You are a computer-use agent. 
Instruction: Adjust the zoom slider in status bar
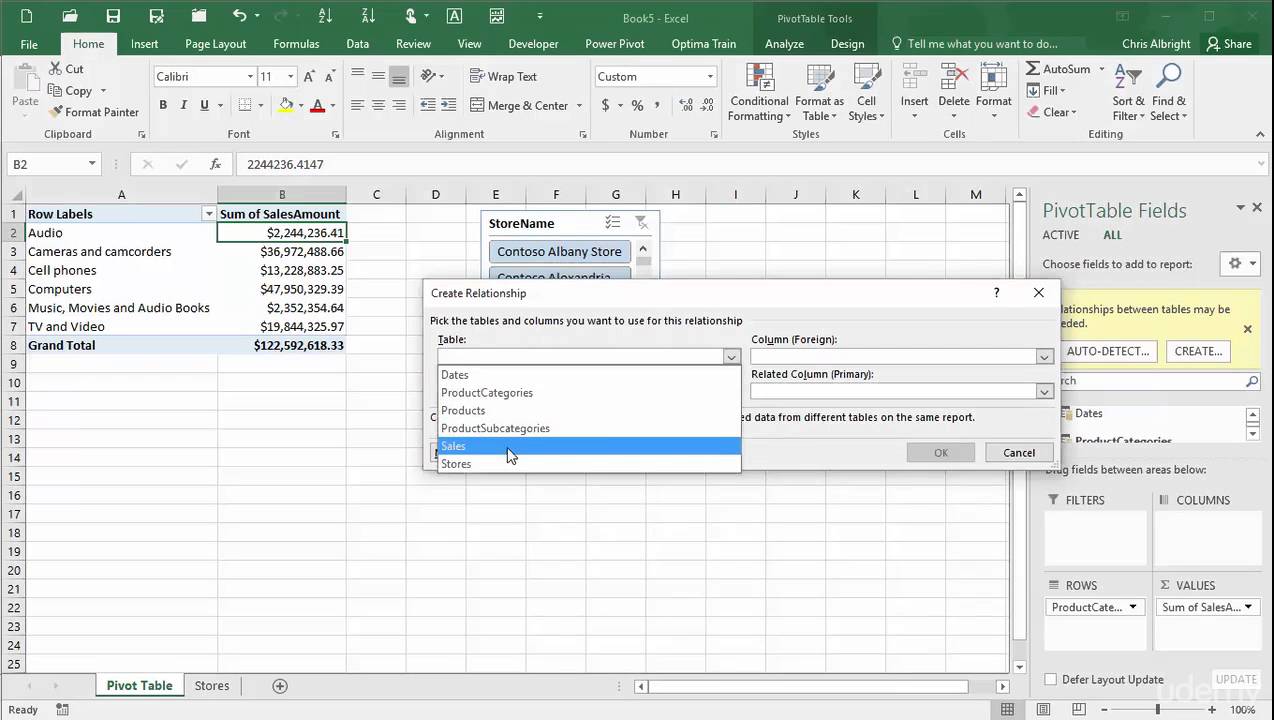tap(1158, 710)
